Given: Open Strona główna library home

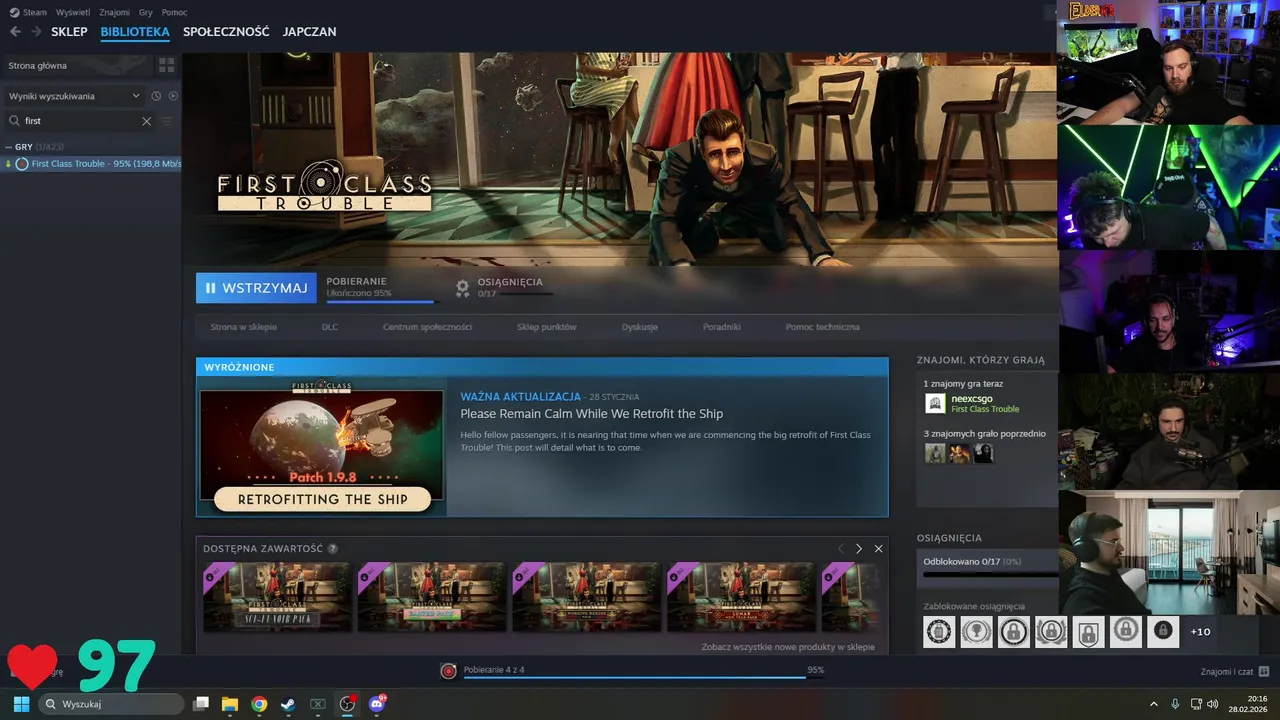Looking at the screenshot, I should click(x=76, y=65).
